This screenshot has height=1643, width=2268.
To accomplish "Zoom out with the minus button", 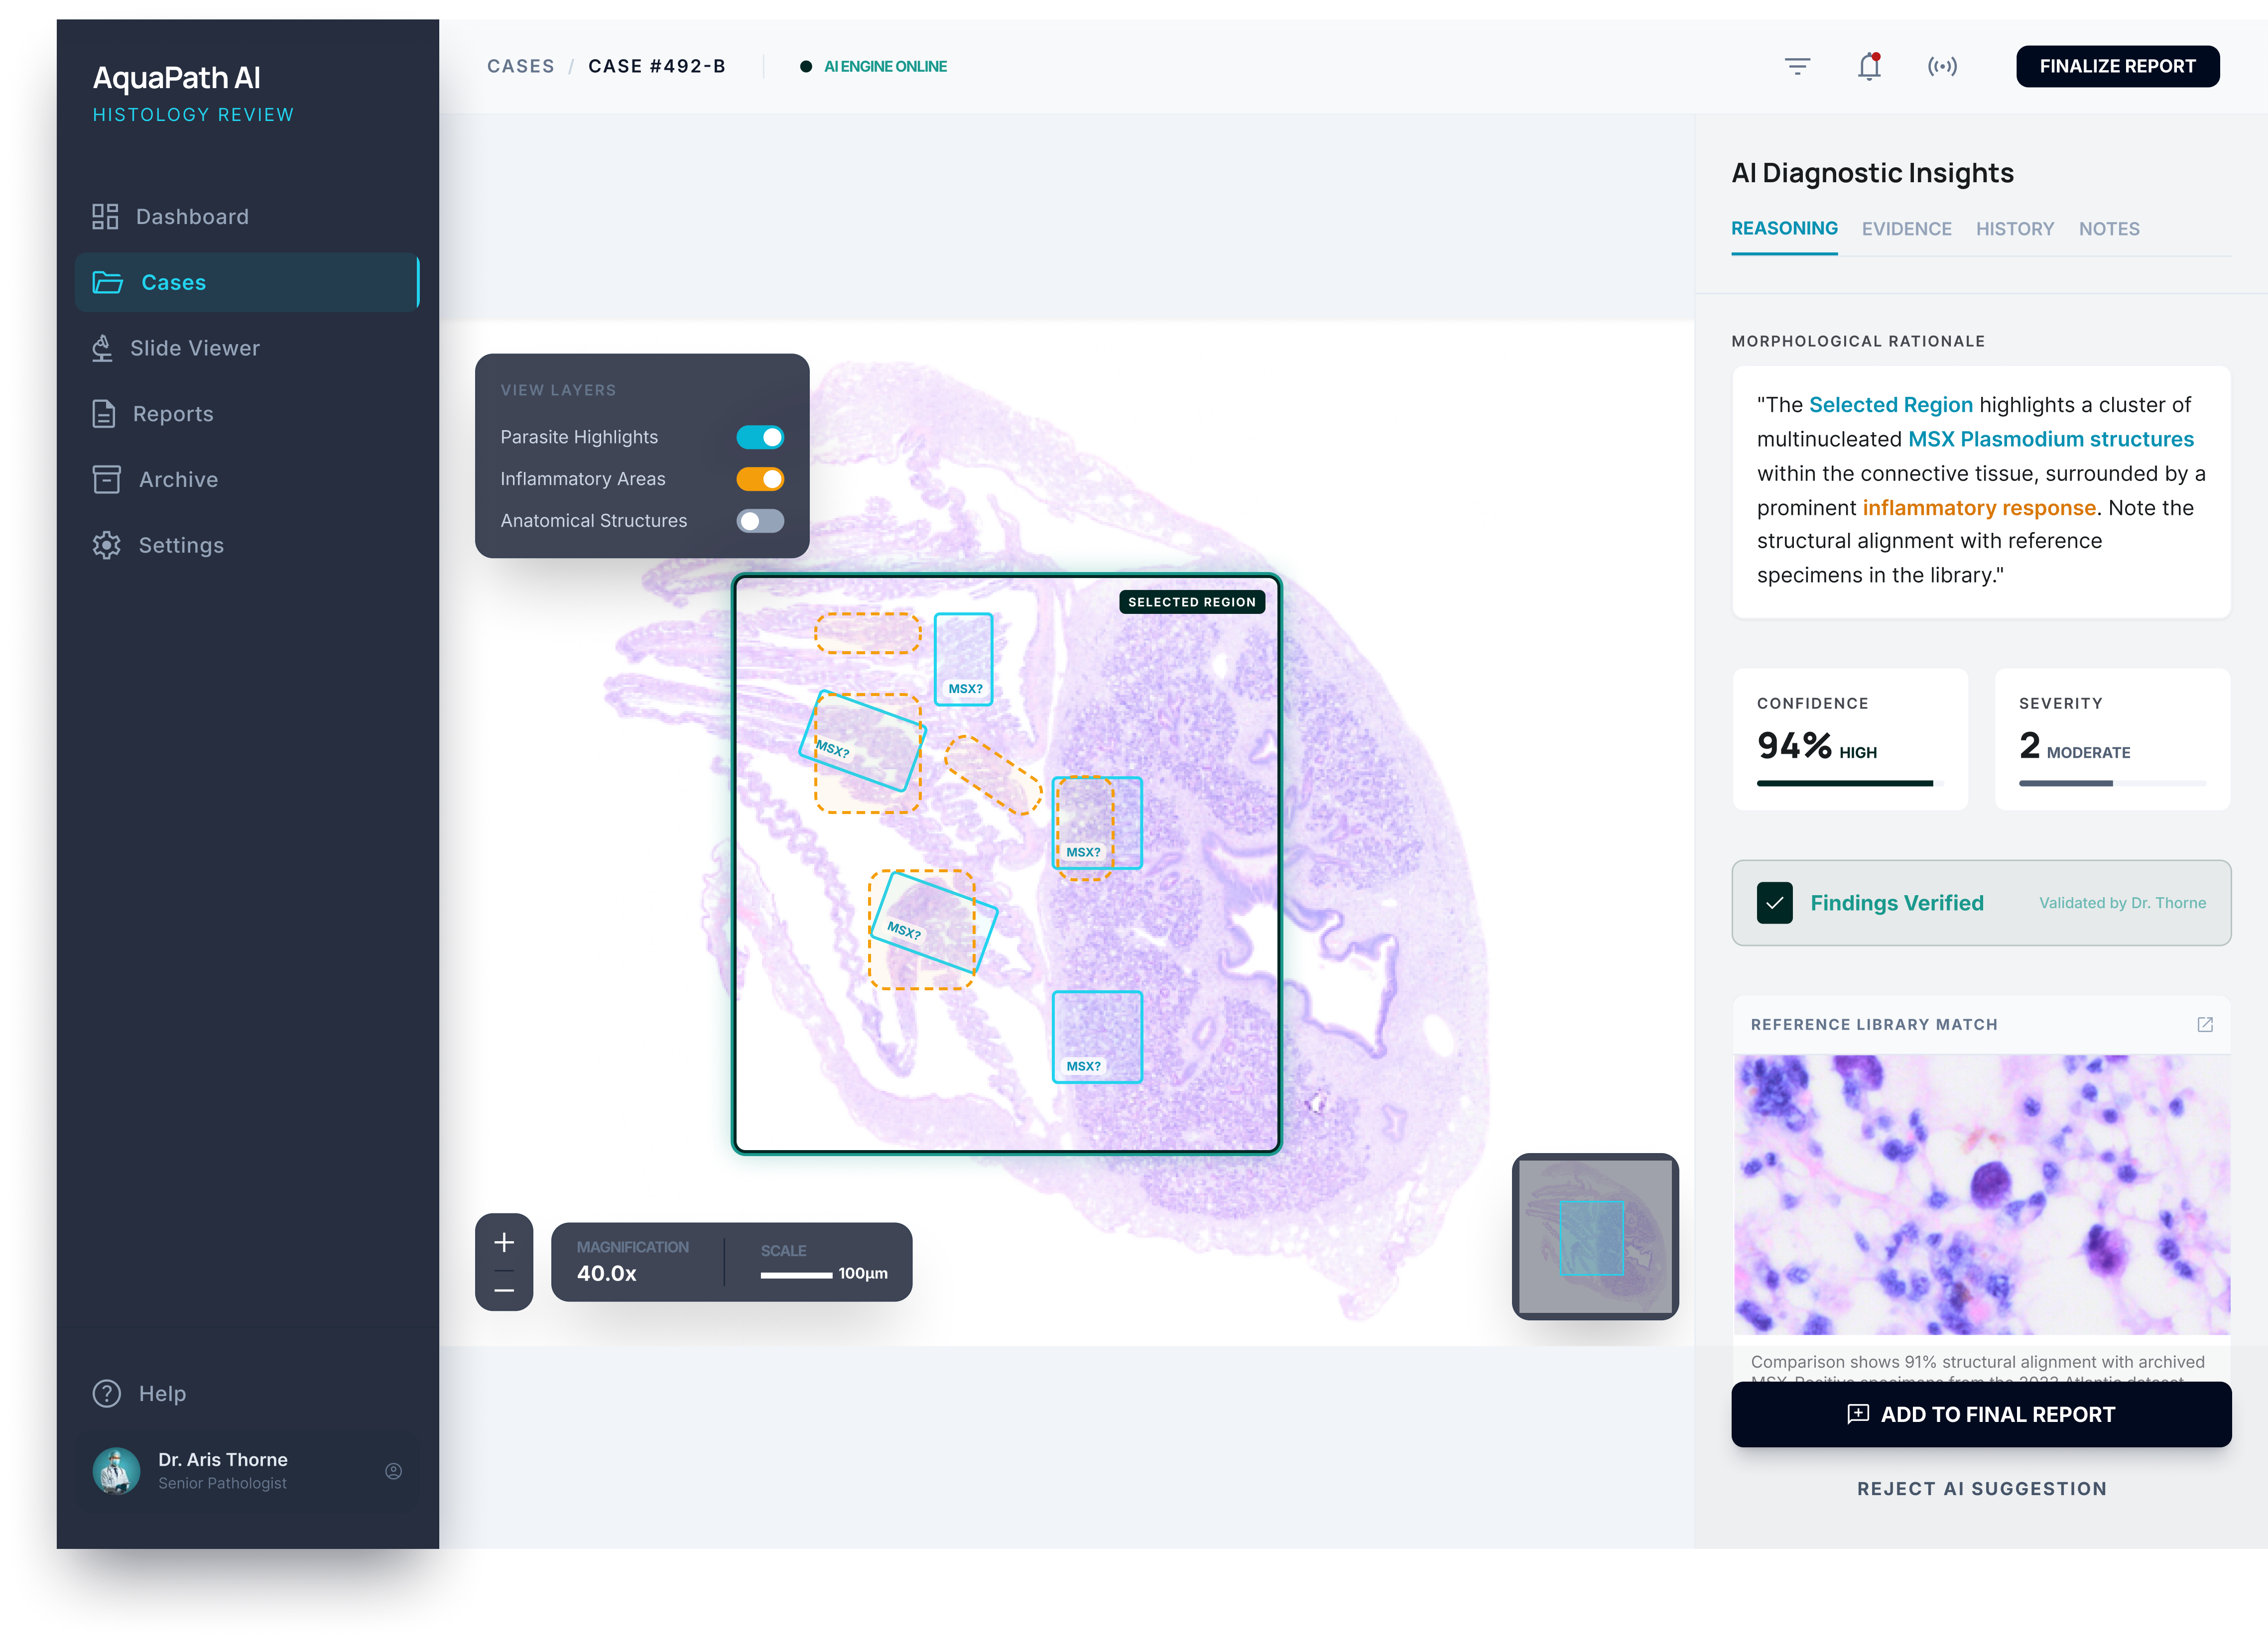I will (504, 1290).
